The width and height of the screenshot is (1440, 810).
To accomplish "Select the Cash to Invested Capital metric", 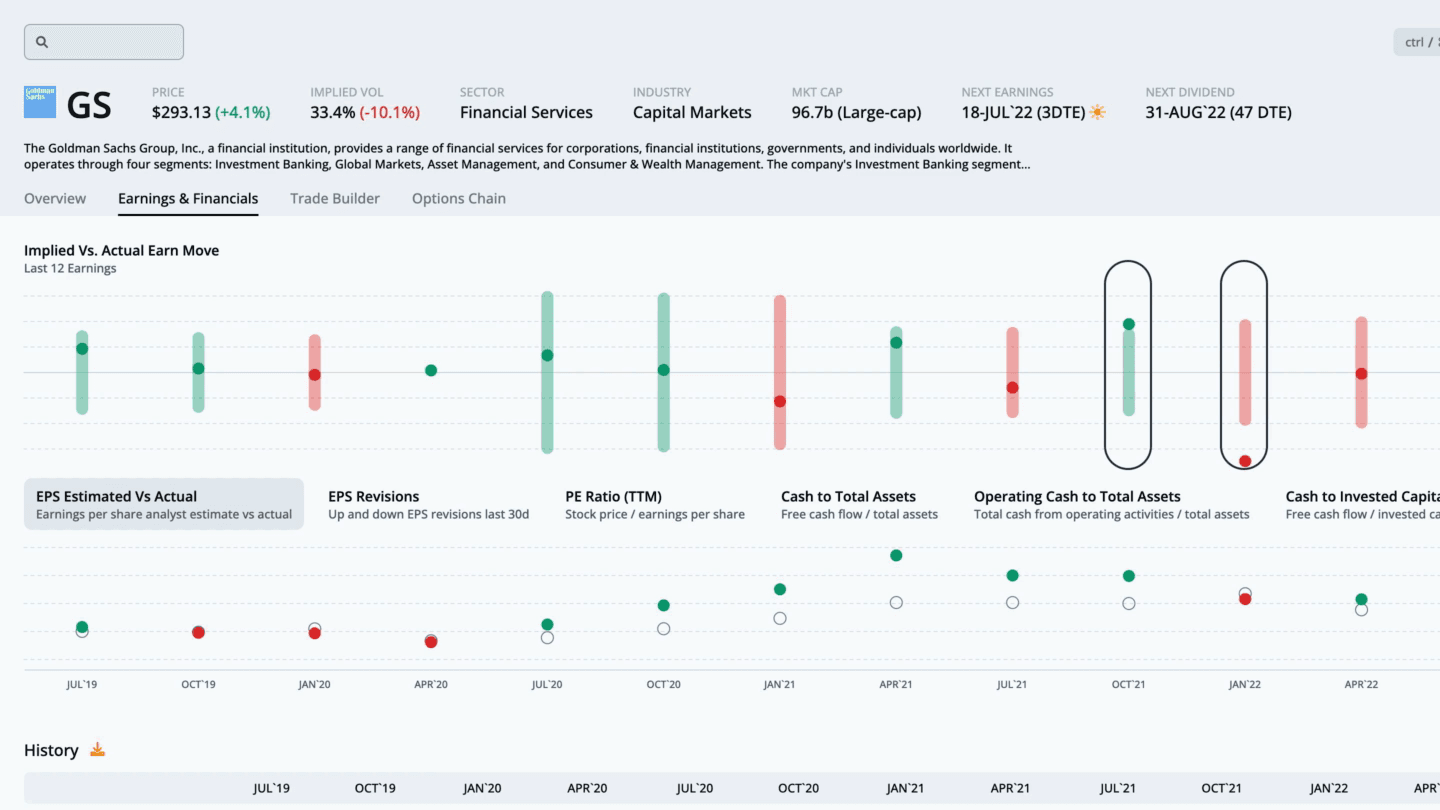I will 1362,504.
